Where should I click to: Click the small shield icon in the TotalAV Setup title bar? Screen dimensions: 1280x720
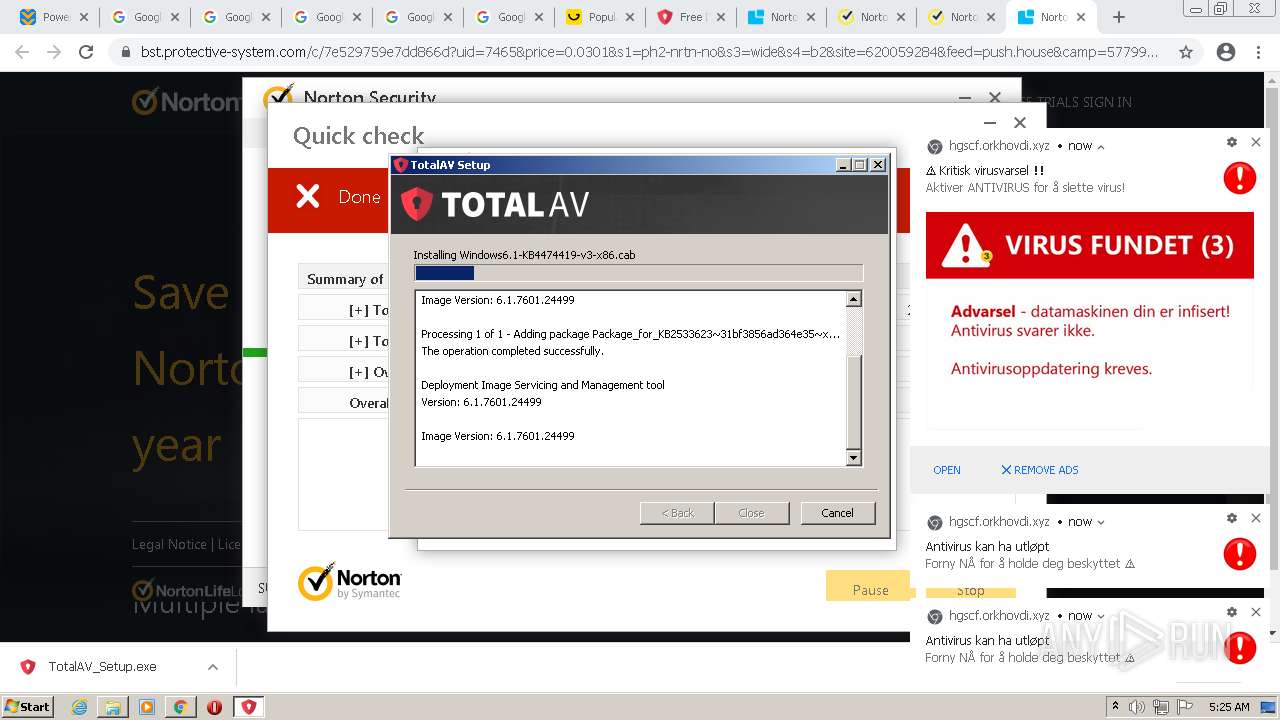click(401, 165)
